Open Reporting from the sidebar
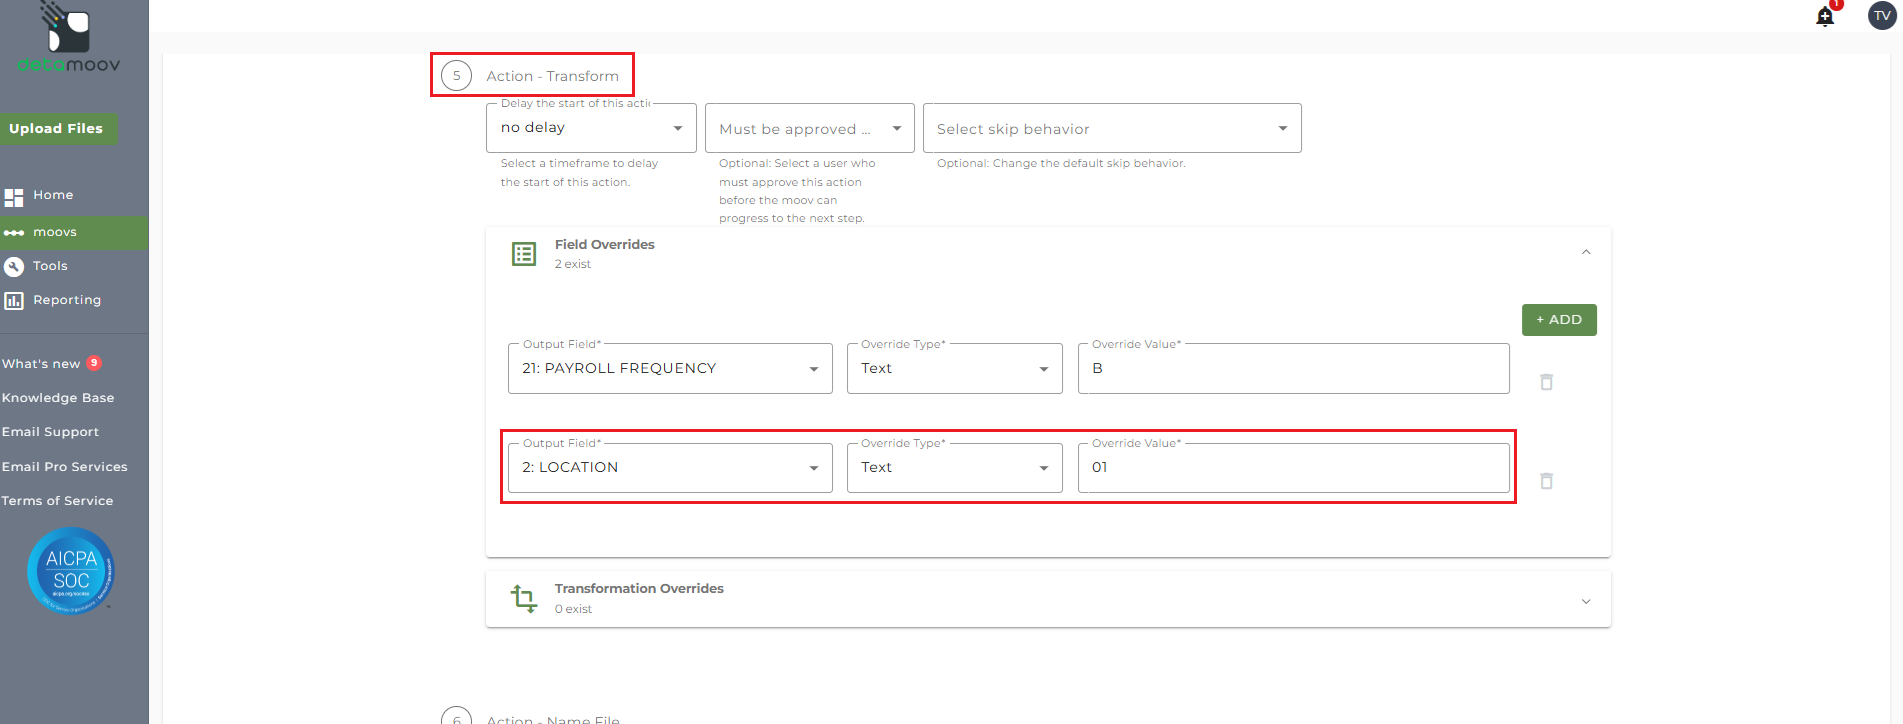This screenshot has width=1903, height=724. click(66, 300)
